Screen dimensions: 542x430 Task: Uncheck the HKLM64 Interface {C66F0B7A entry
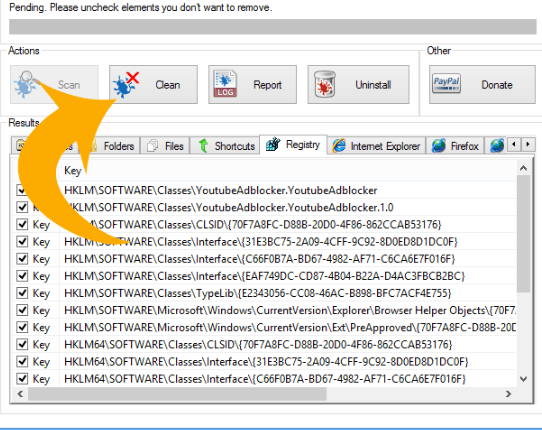coord(22,379)
